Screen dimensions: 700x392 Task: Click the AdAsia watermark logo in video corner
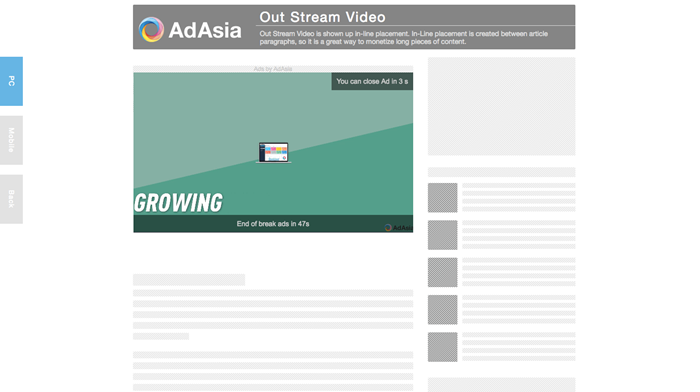[398, 228]
